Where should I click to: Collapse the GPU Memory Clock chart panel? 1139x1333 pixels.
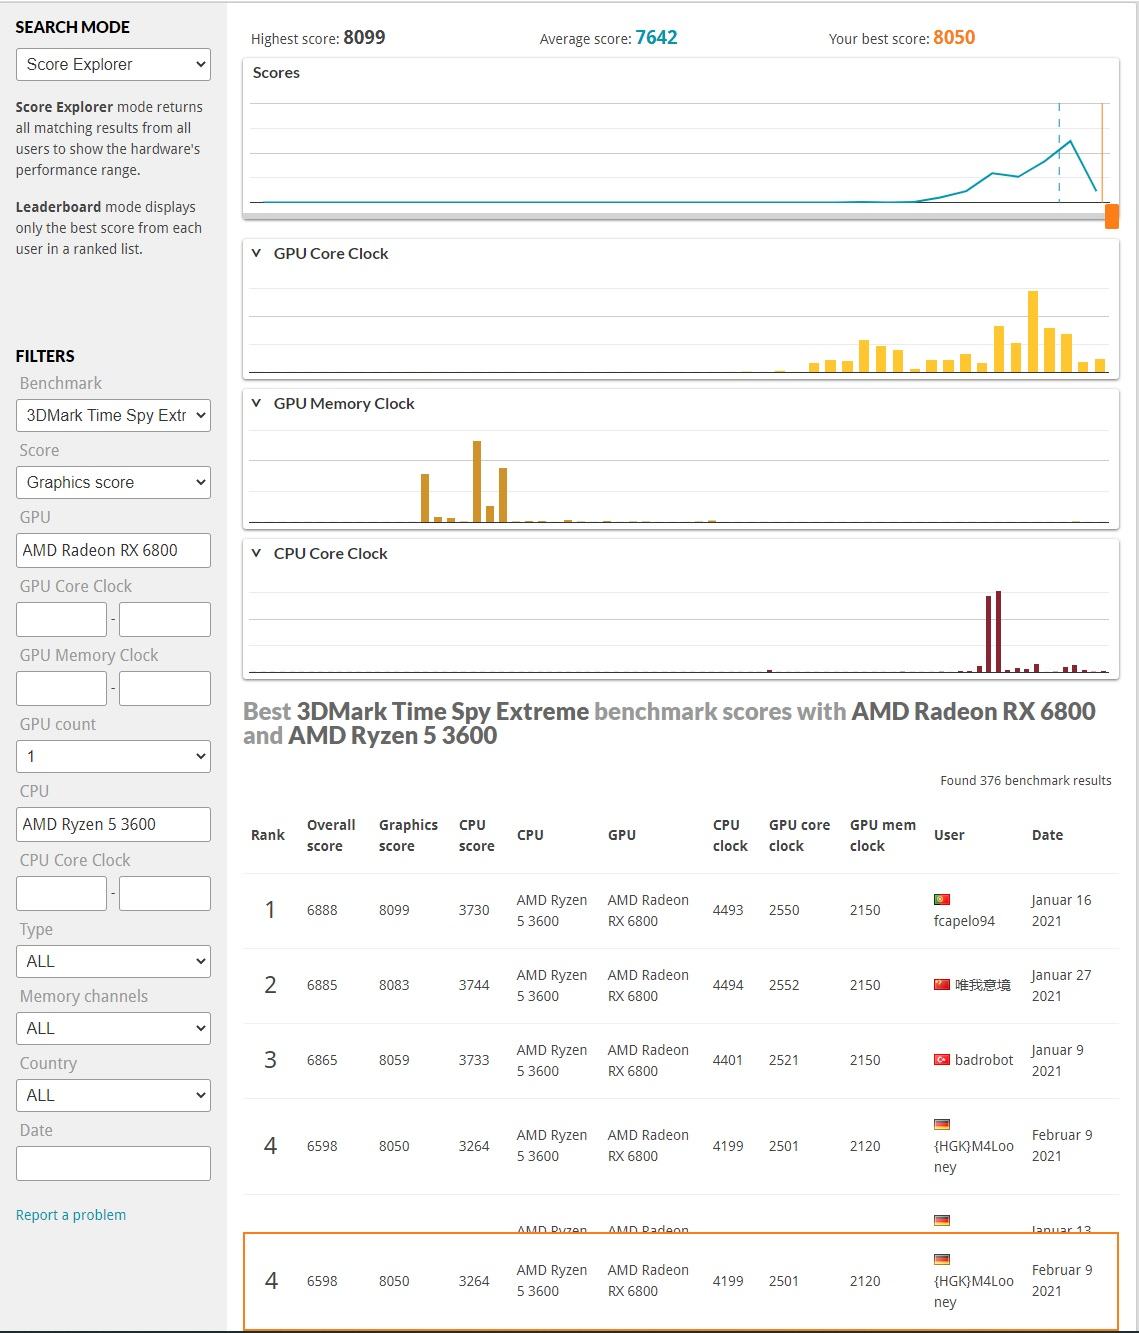pos(256,404)
